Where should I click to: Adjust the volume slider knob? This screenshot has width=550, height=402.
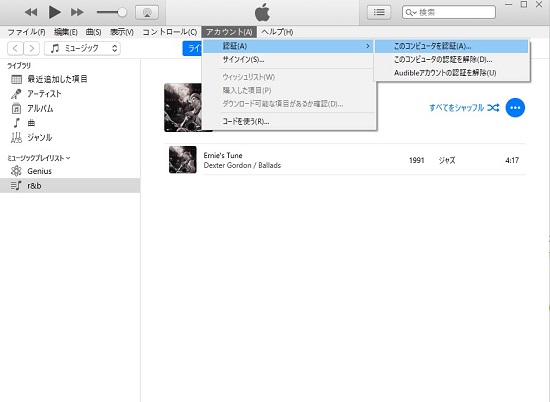pos(122,12)
